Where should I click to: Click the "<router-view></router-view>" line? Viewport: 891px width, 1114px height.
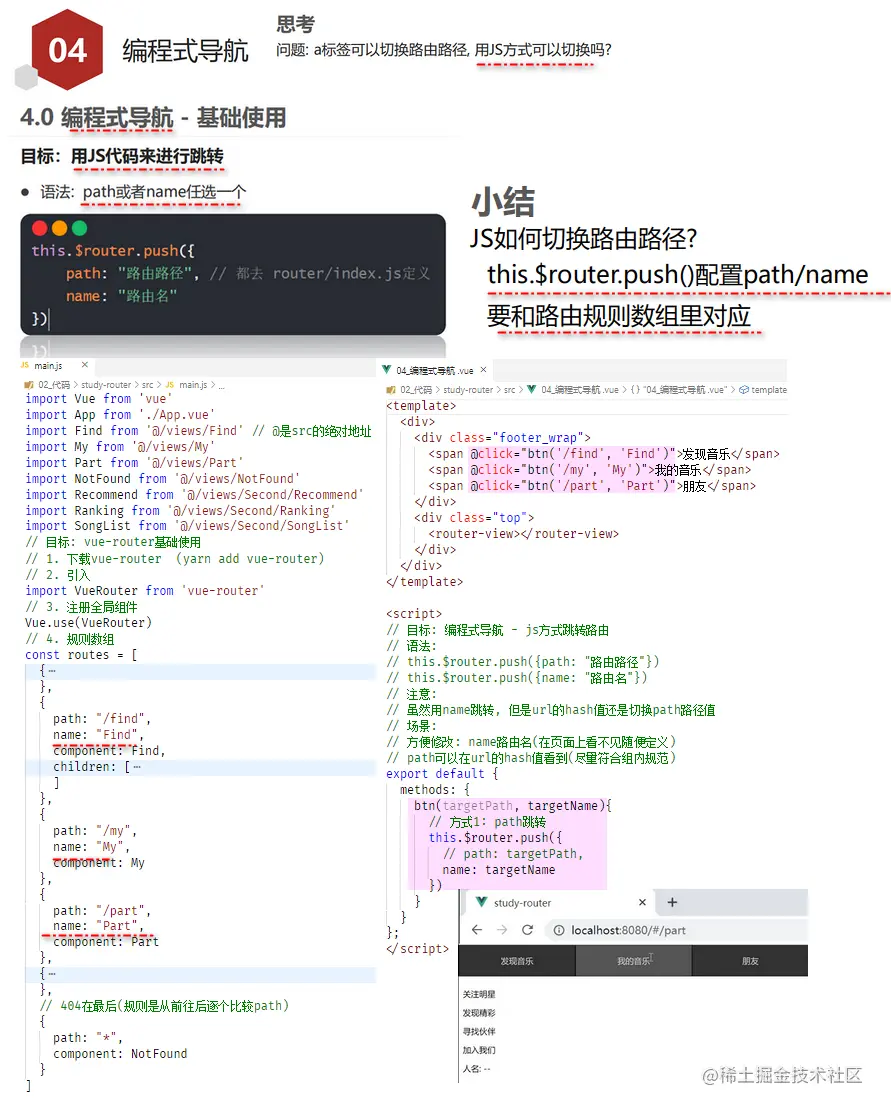point(523,534)
